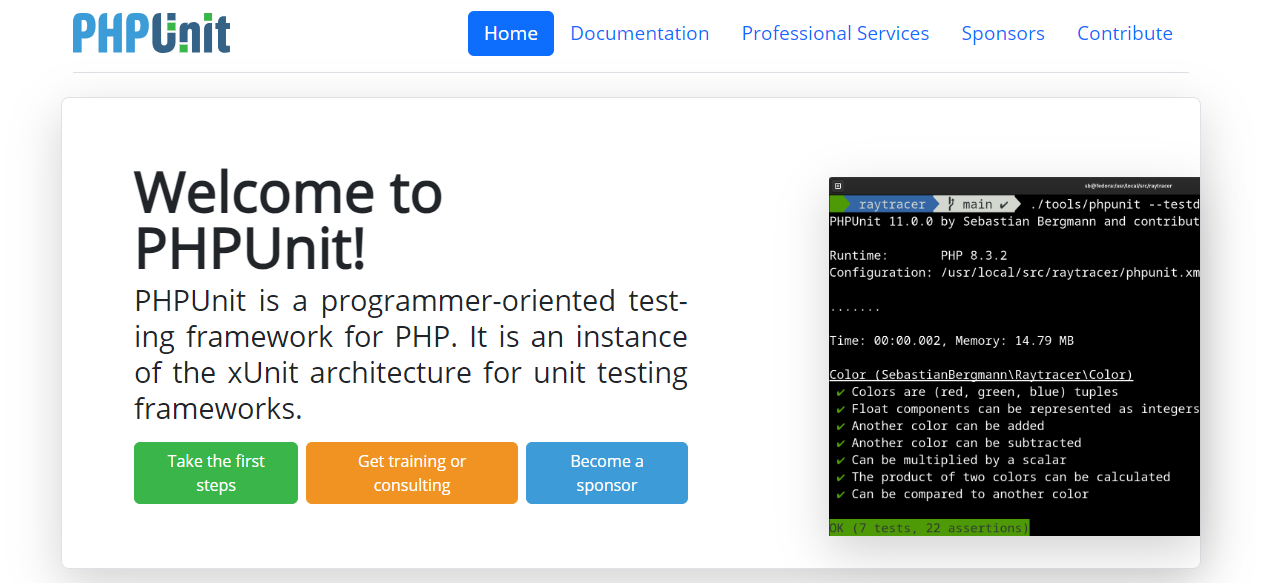Click the orange Get training or consulting button
This screenshot has width=1267, height=583.
coord(411,473)
